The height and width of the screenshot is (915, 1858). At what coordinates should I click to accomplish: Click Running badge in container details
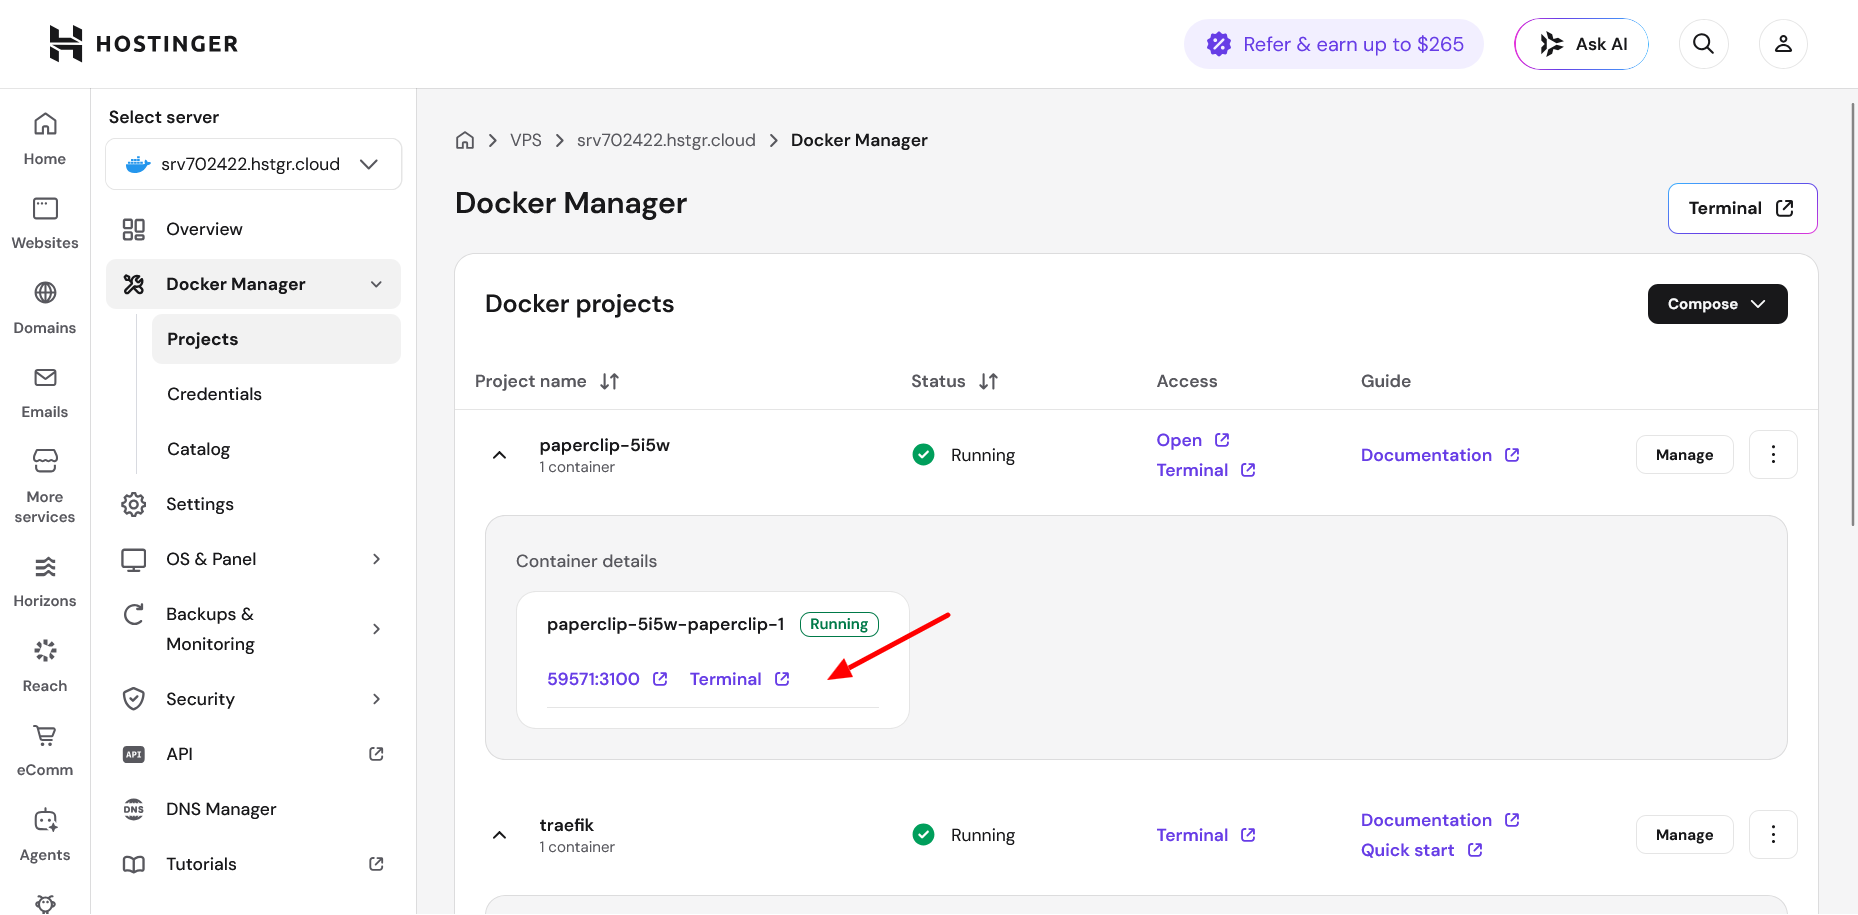[839, 624]
